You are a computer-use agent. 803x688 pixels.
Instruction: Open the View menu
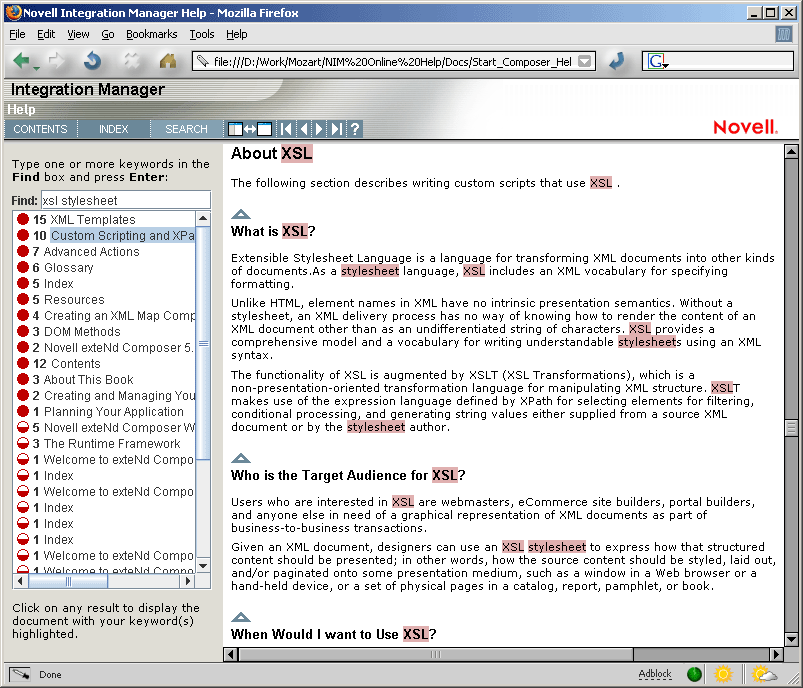(78, 34)
